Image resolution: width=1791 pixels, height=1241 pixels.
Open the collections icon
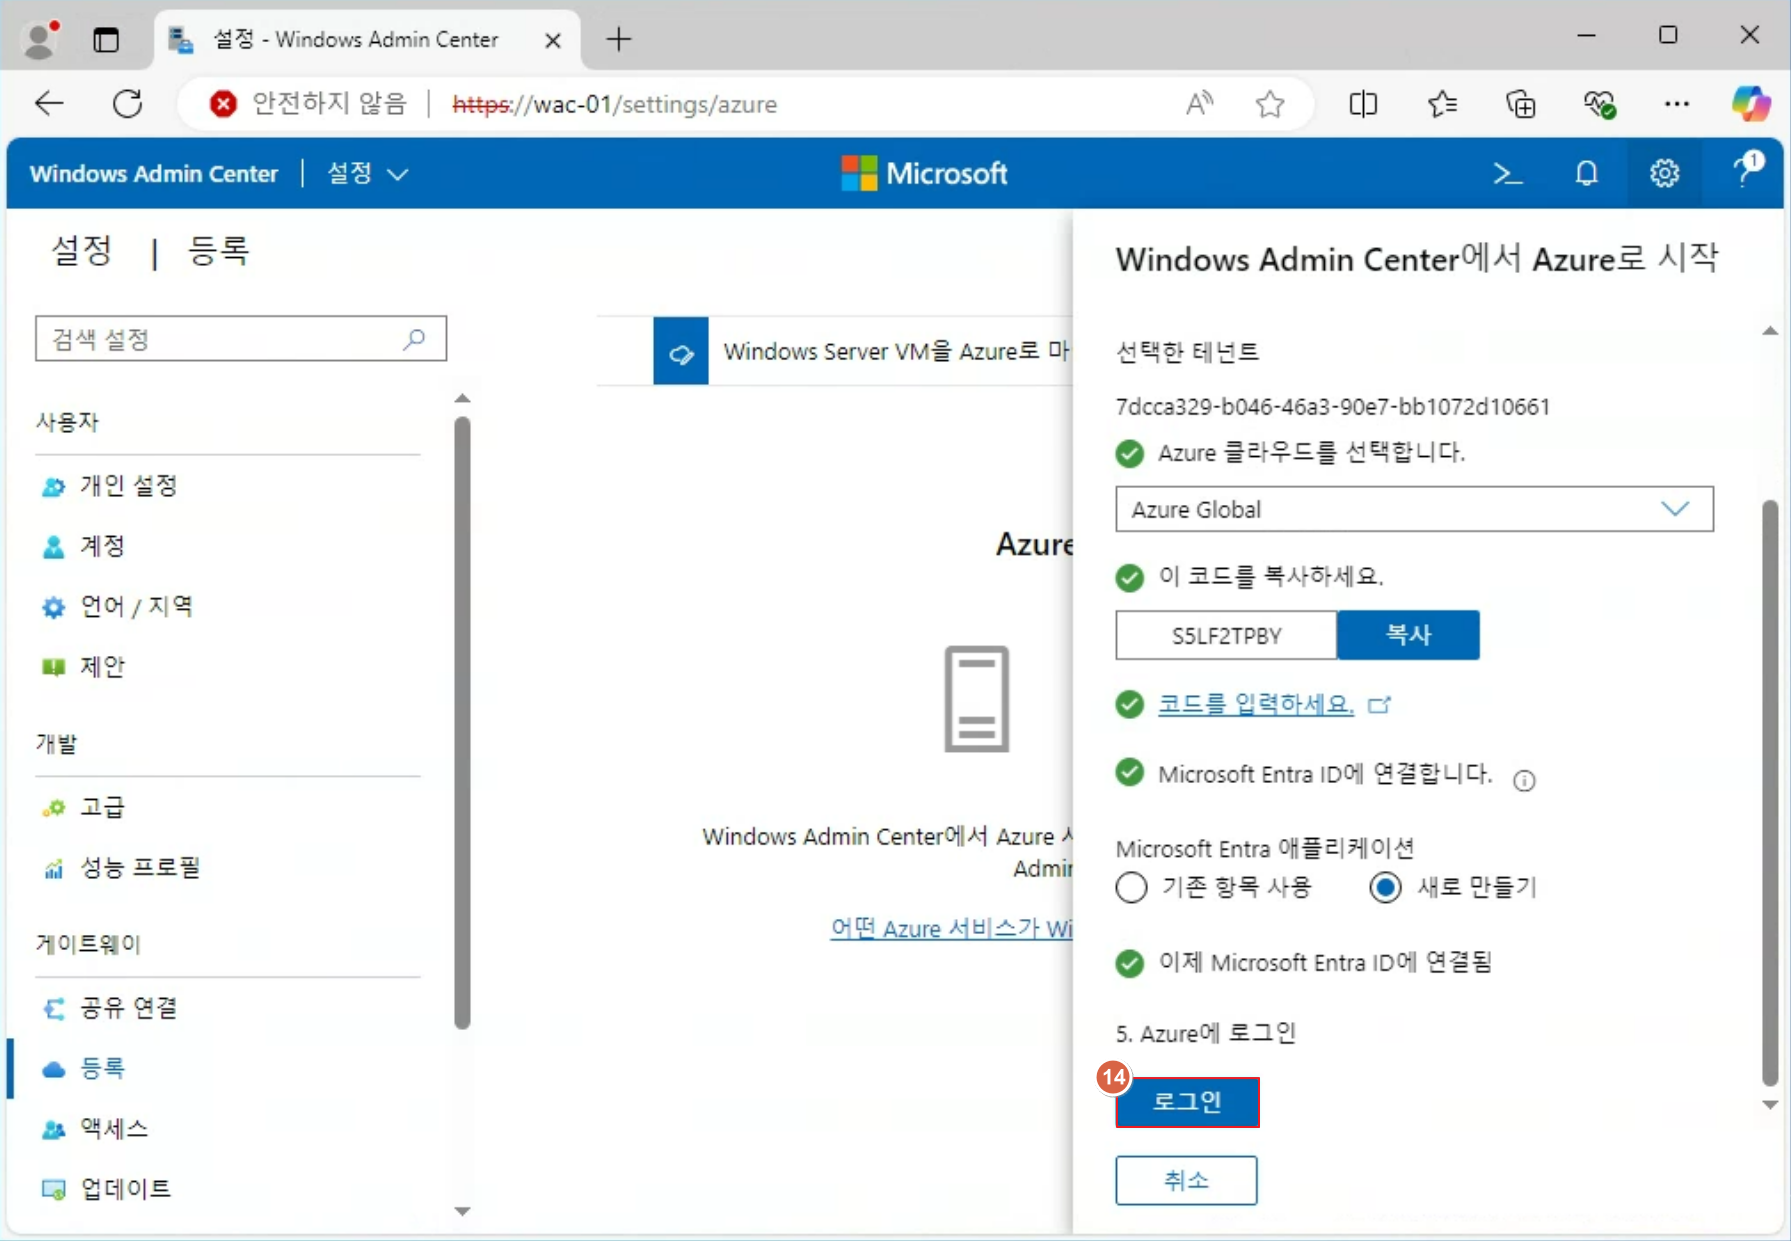(x=1520, y=103)
